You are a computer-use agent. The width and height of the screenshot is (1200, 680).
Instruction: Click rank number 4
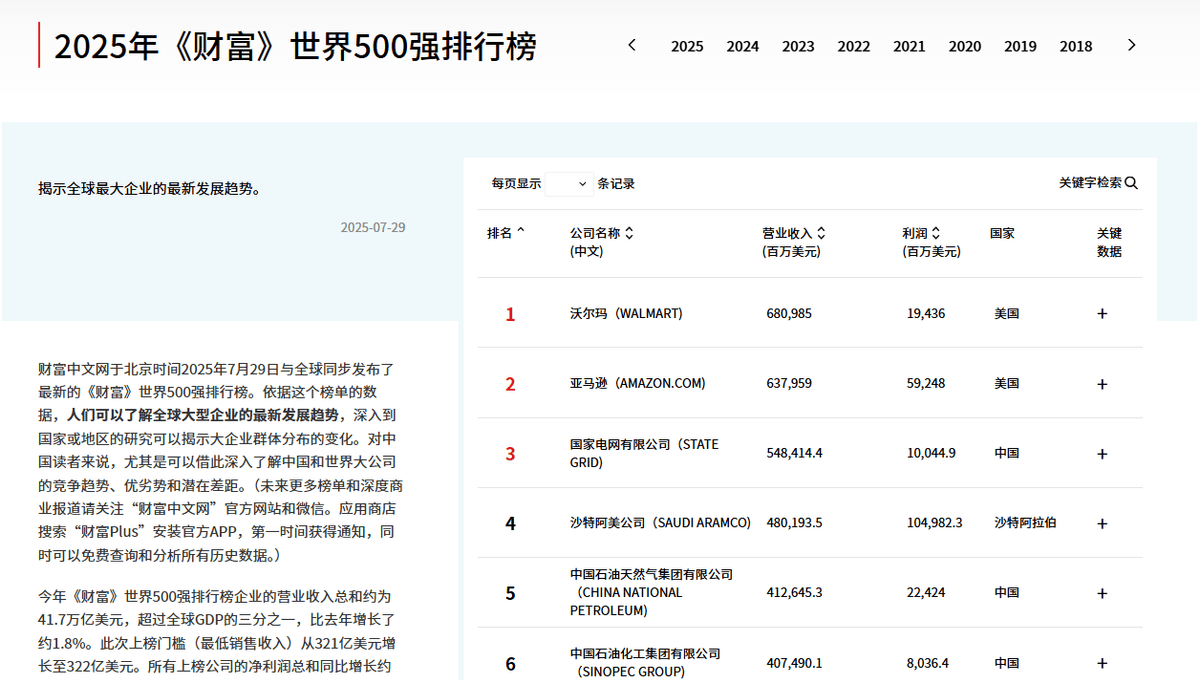pos(510,524)
